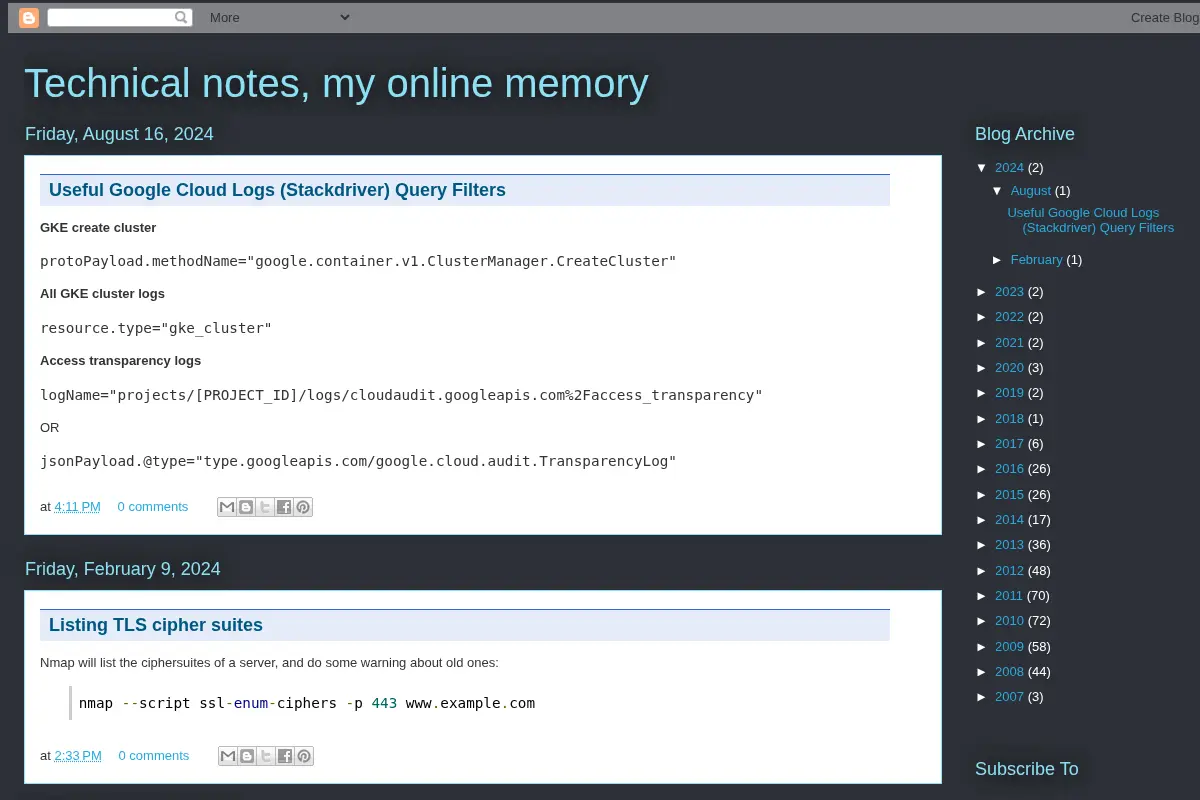This screenshot has width=1200, height=800.
Task: Open the 2007 archive year link
Action: (x=1009, y=697)
